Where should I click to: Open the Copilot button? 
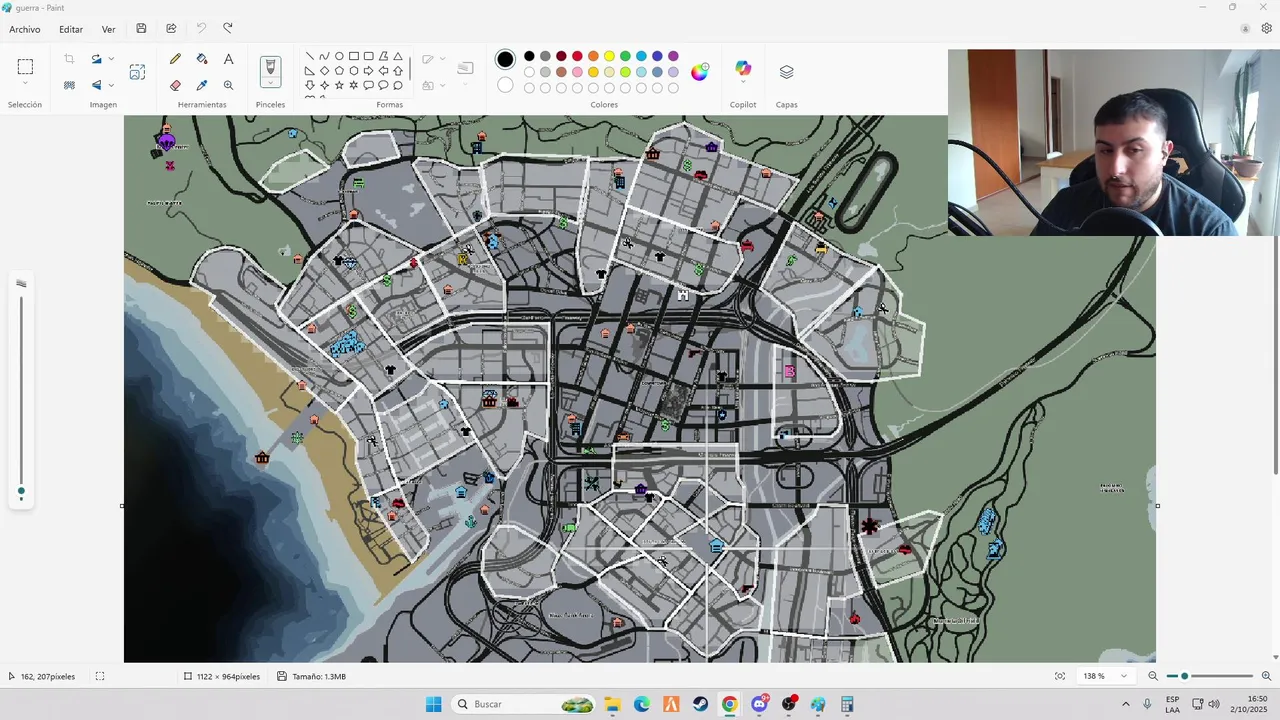tap(743, 68)
